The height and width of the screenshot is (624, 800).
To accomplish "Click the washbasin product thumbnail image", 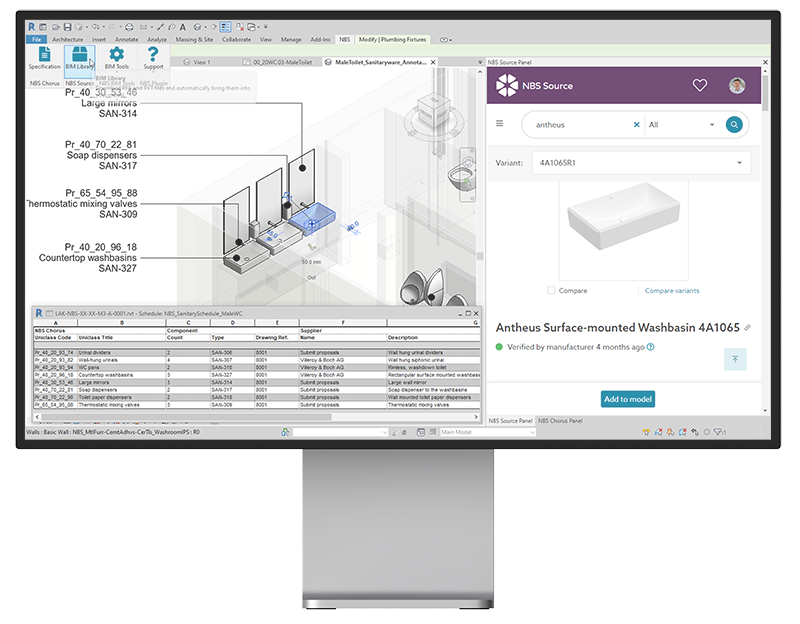I will 623,216.
